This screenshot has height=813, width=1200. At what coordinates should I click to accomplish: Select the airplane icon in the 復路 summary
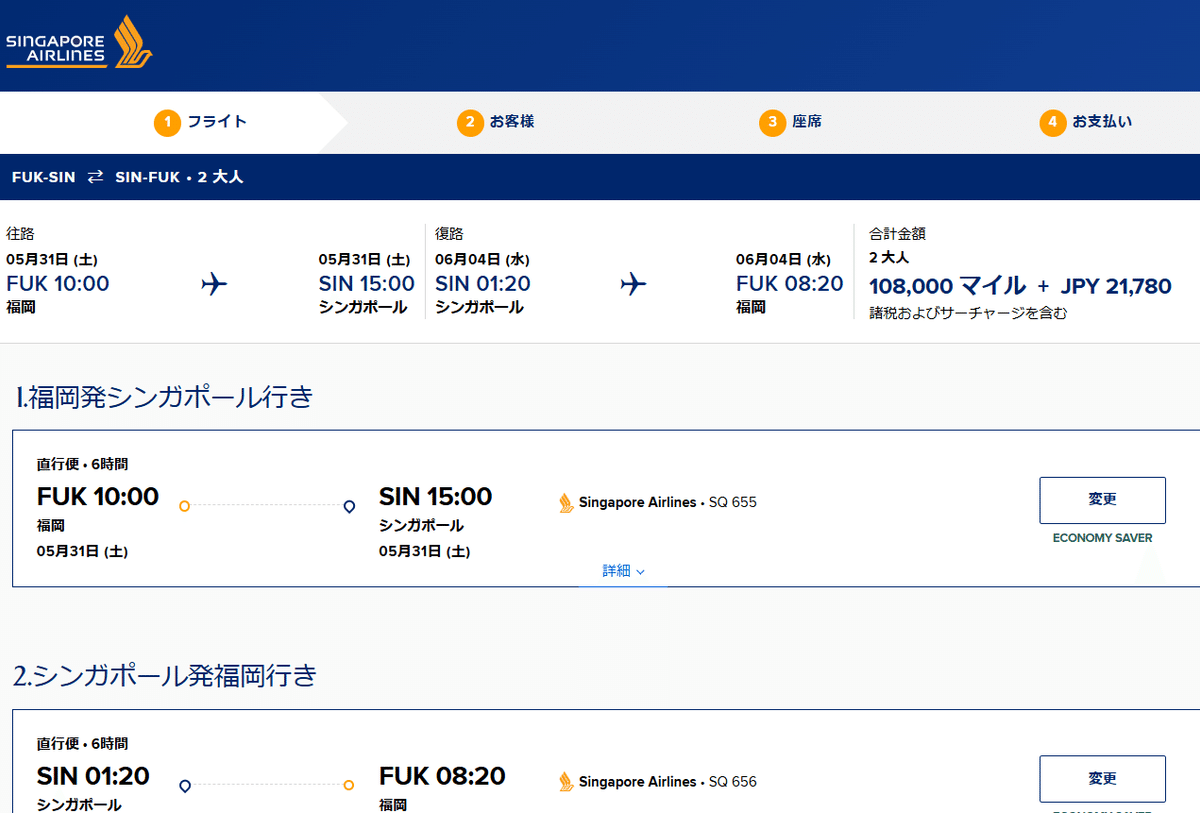pos(633,284)
